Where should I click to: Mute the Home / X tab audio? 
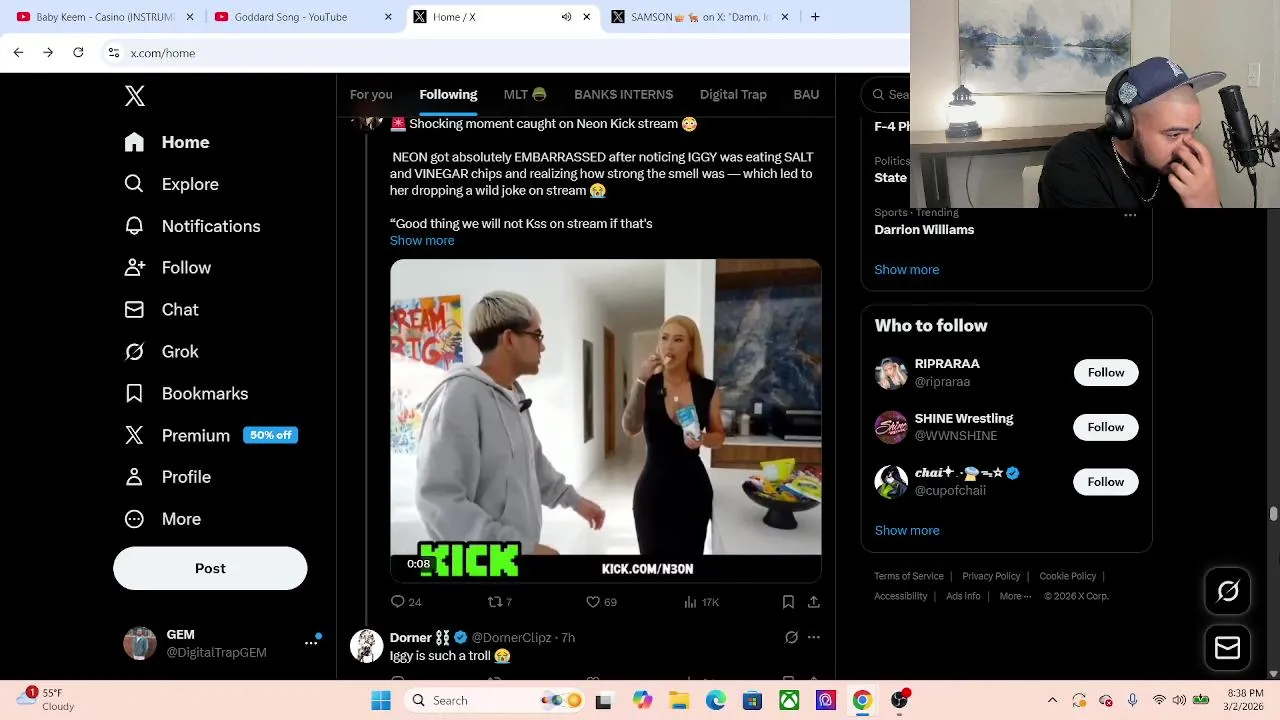566,17
